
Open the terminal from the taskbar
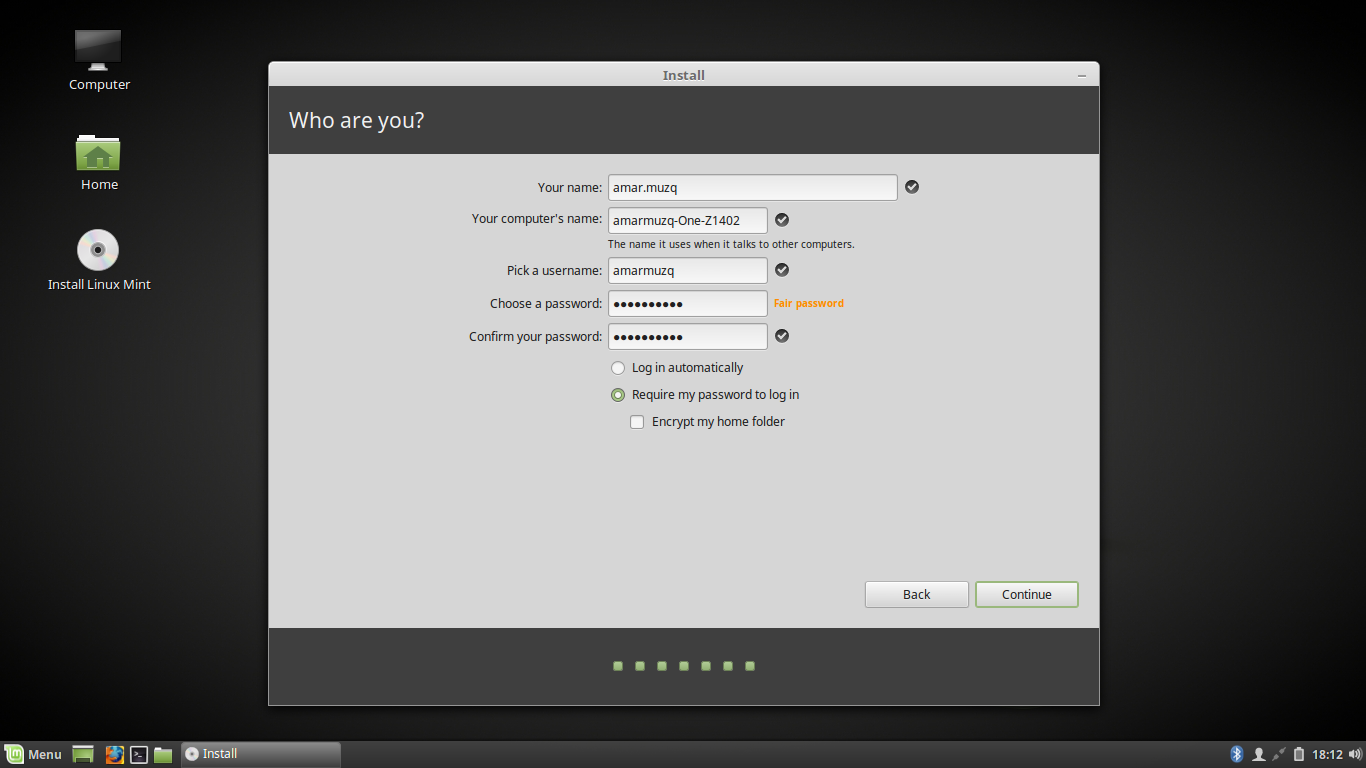click(139, 754)
